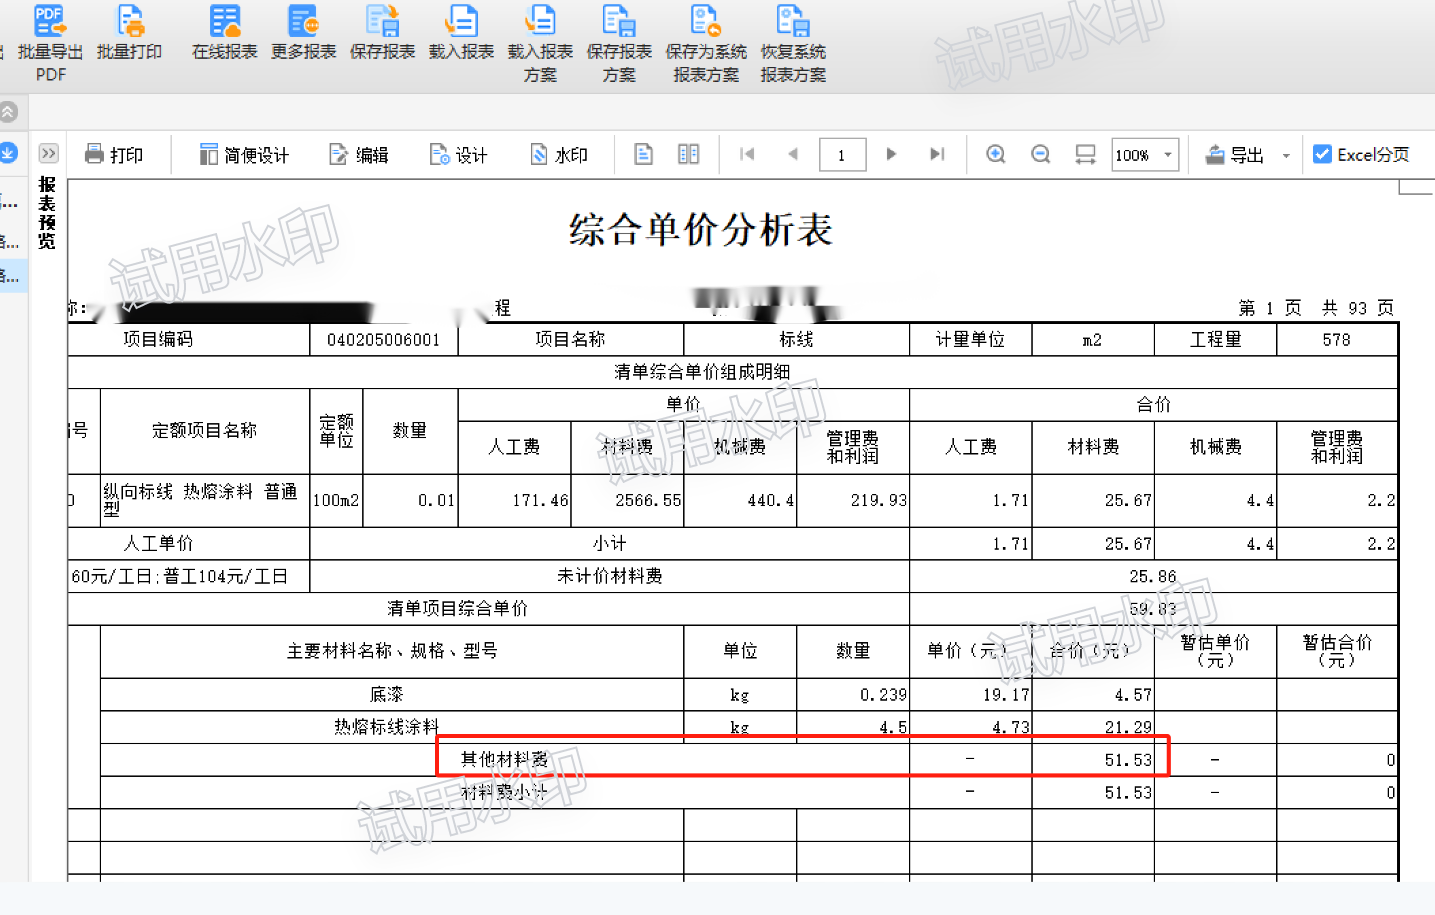Select two-page view icon
1435x915 pixels.
coord(689,154)
